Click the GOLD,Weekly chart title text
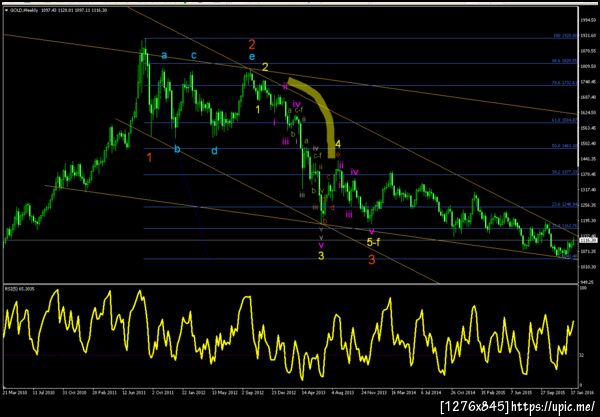Screen dimensions: 600x417 click(24, 10)
